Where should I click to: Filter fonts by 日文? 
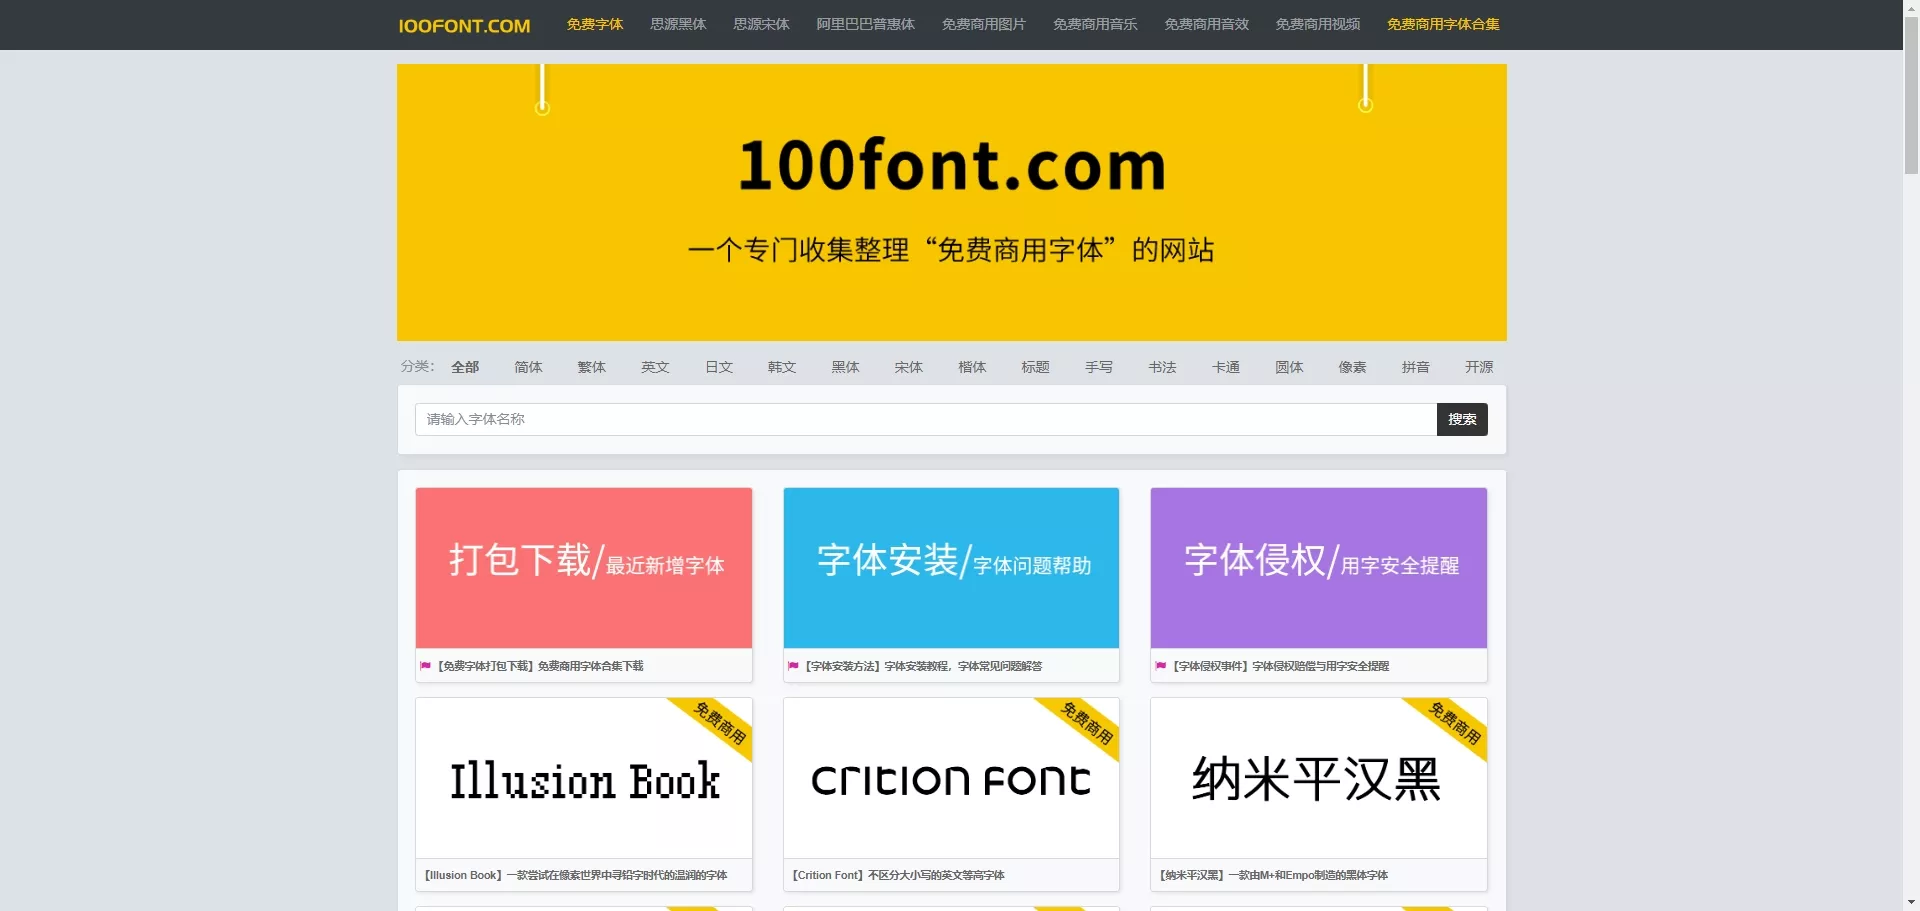coord(719,367)
